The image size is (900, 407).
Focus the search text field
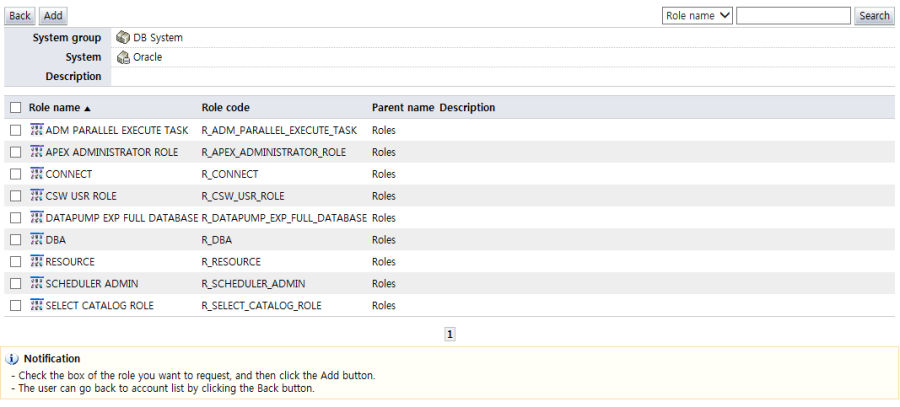[793, 16]
